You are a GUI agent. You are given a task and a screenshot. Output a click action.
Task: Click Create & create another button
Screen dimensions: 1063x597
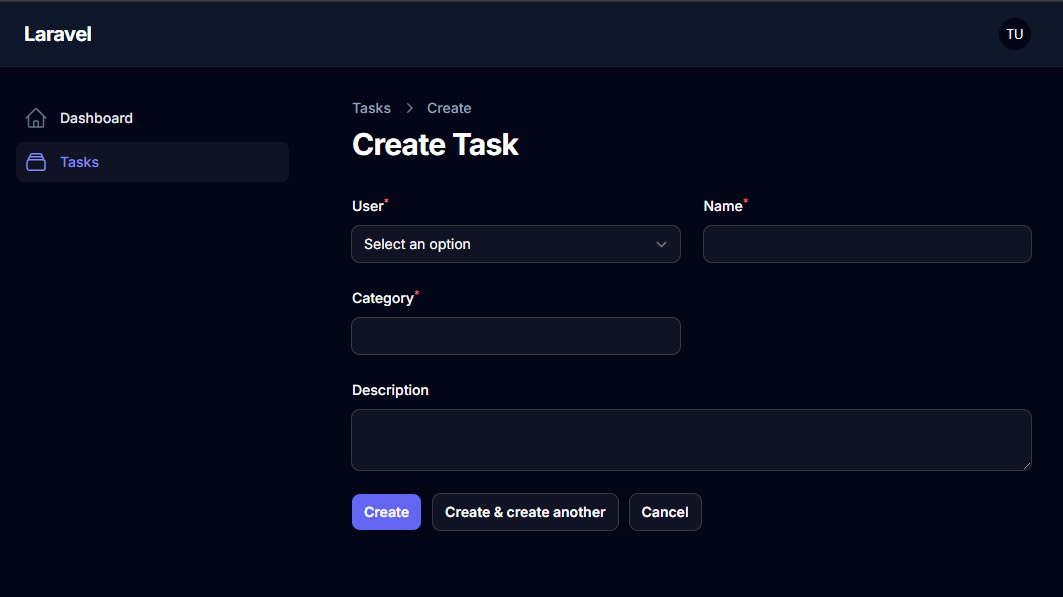point(525,512)
